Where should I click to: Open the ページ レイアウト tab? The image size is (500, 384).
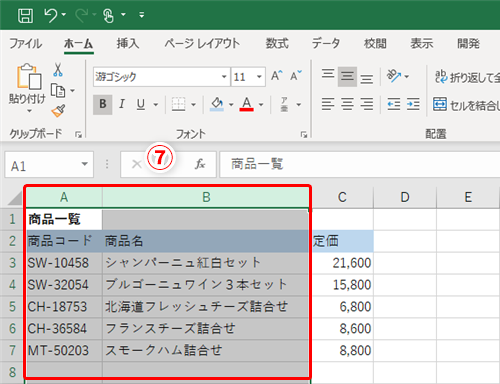point(202,44)
